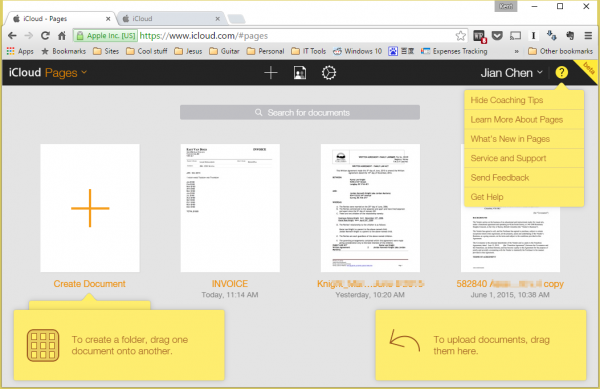
Task: Click the Create Document label
Action: point(90,284)
